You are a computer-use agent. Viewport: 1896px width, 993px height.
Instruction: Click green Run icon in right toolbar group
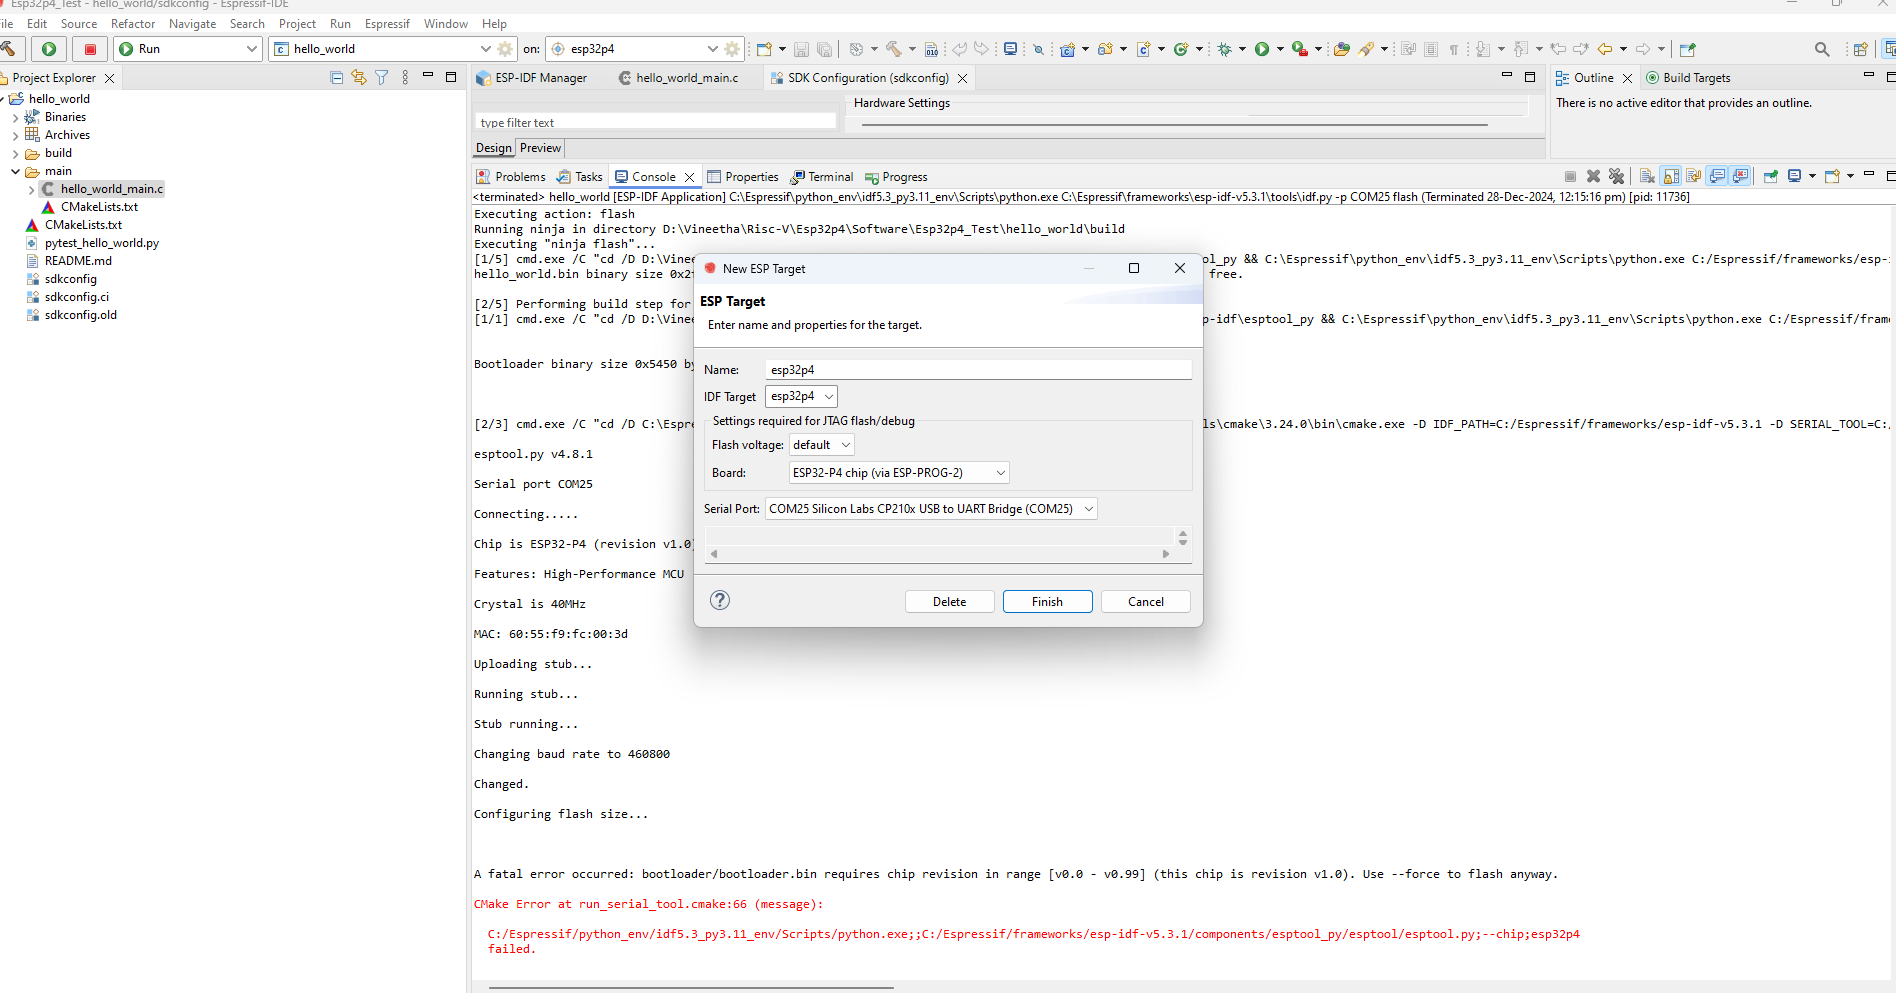tap(1262, 48)
